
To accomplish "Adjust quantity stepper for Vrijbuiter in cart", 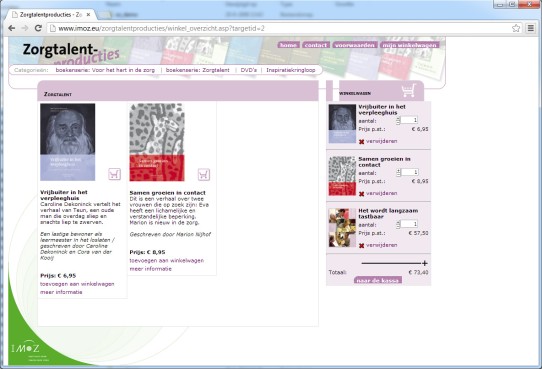I will click(x=398, y=120).
